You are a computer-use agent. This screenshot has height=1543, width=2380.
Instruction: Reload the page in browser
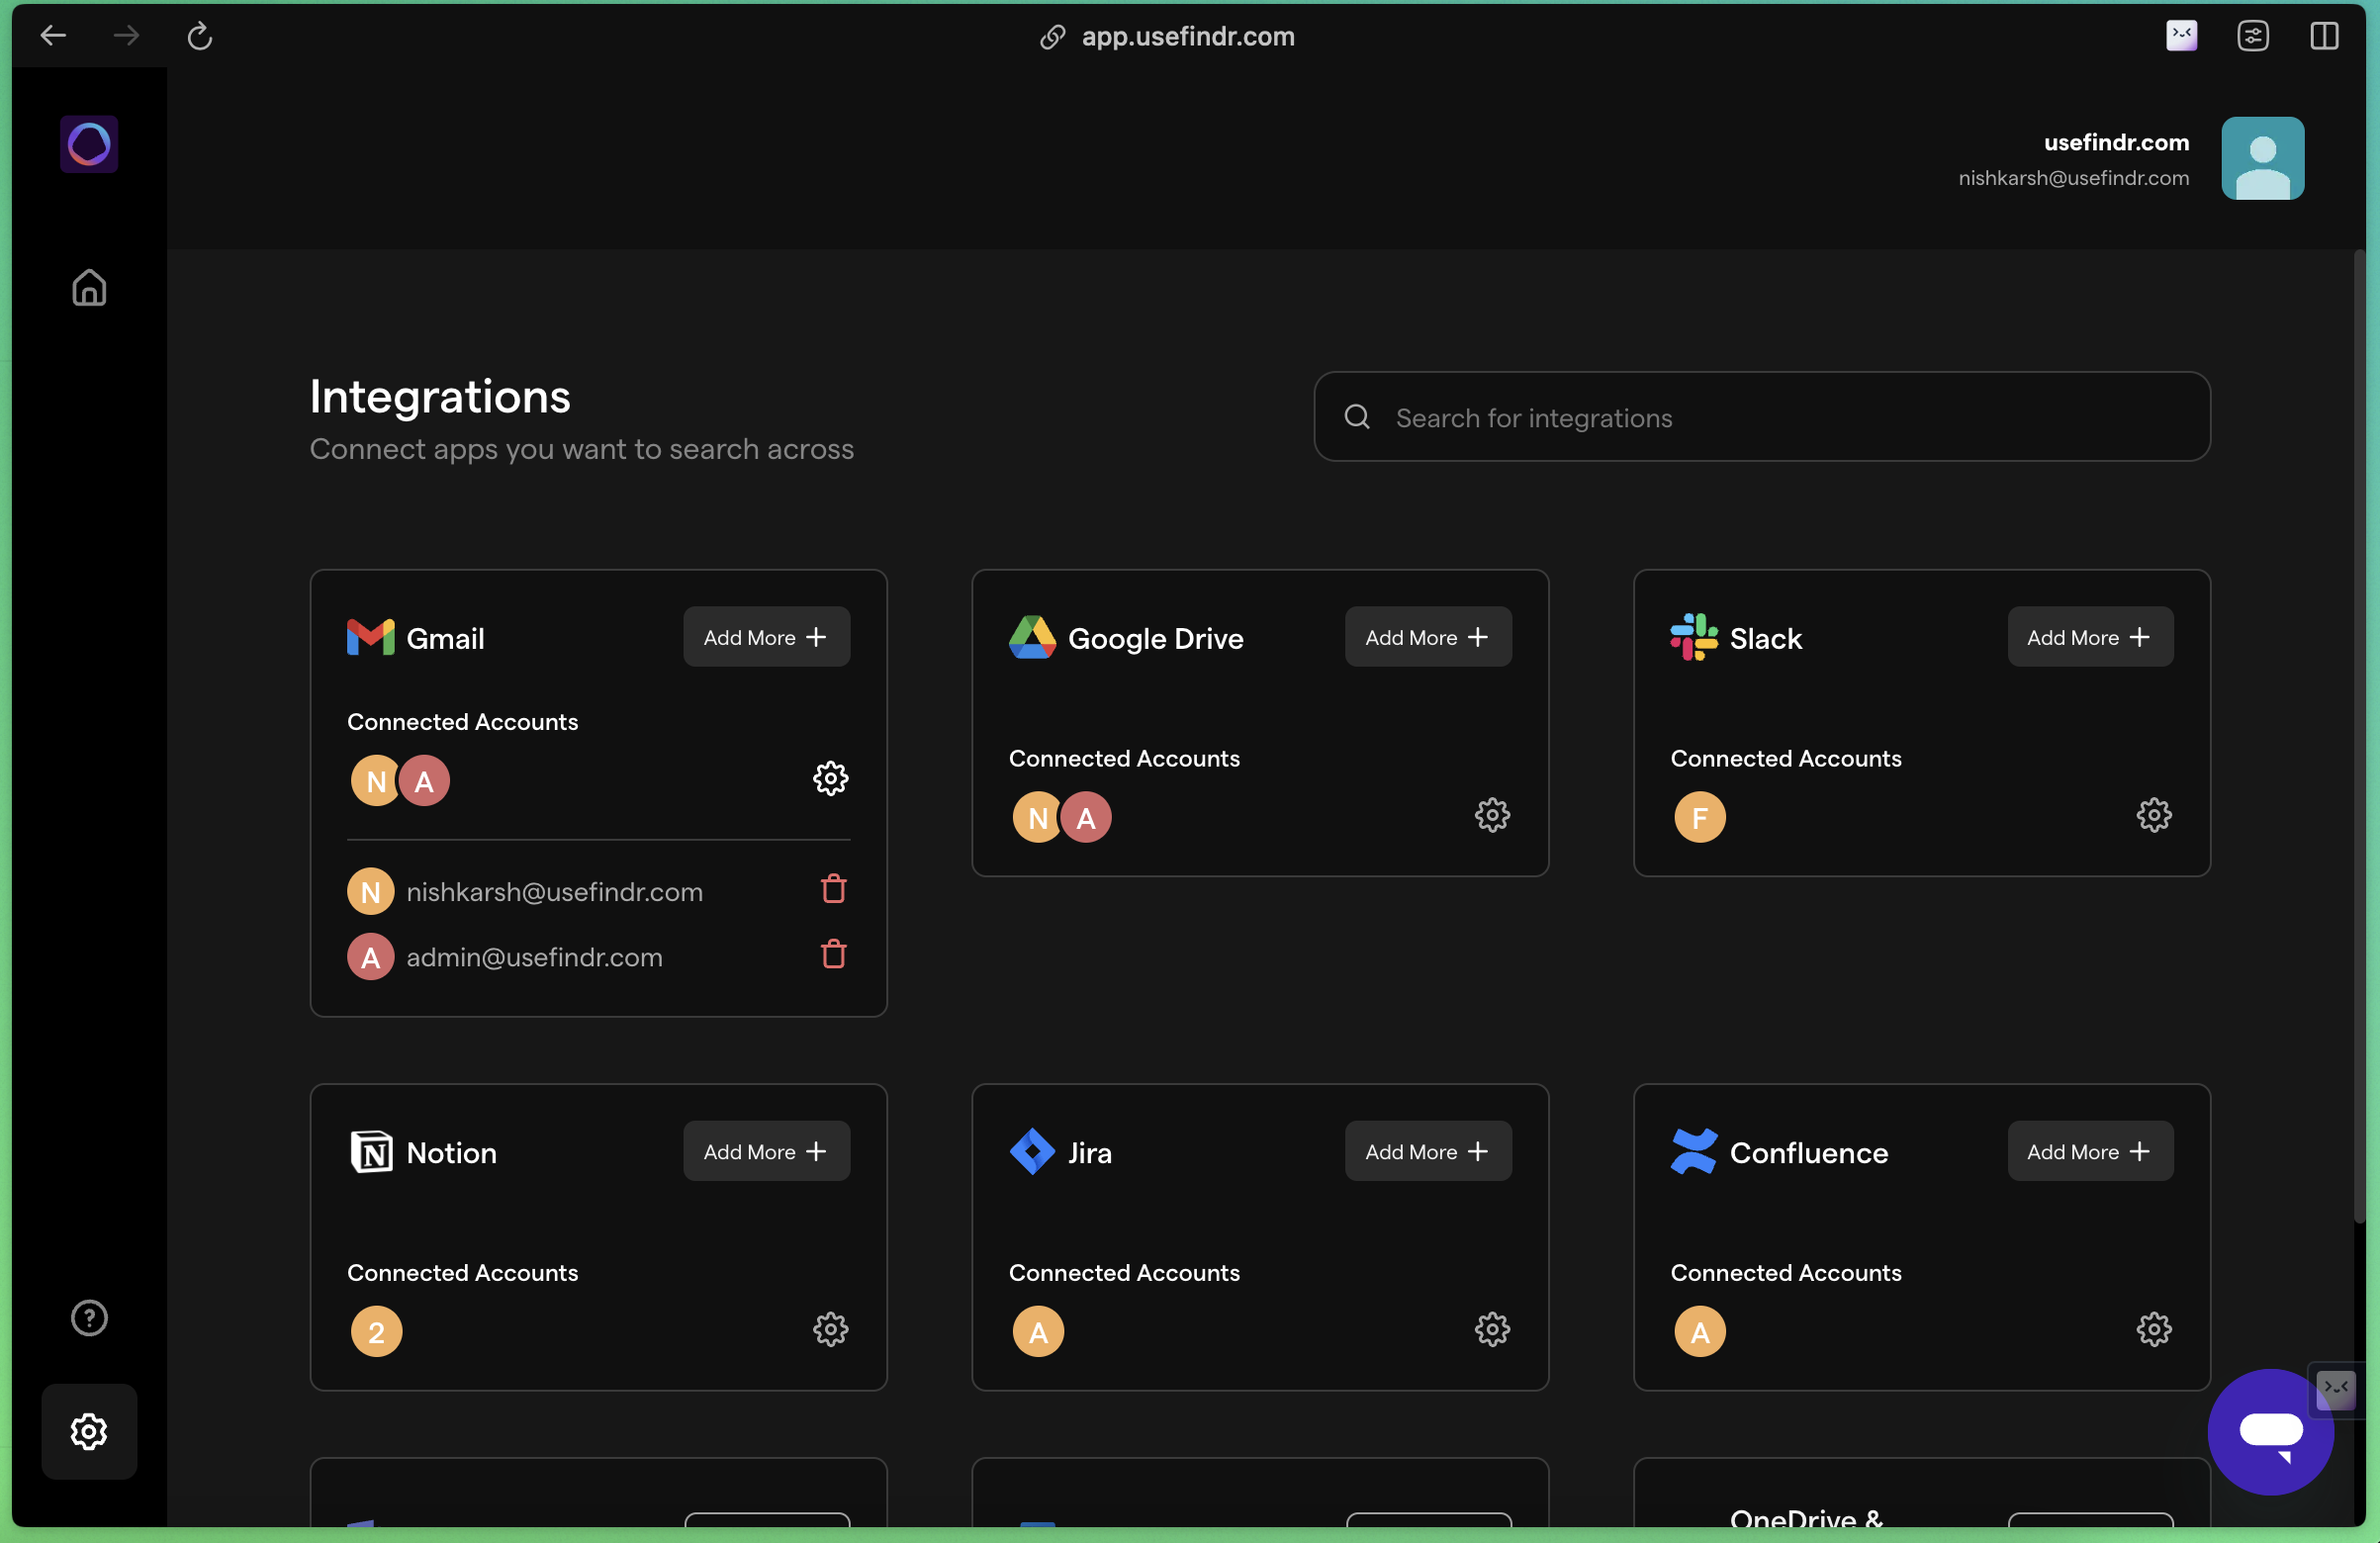(200, 37)
